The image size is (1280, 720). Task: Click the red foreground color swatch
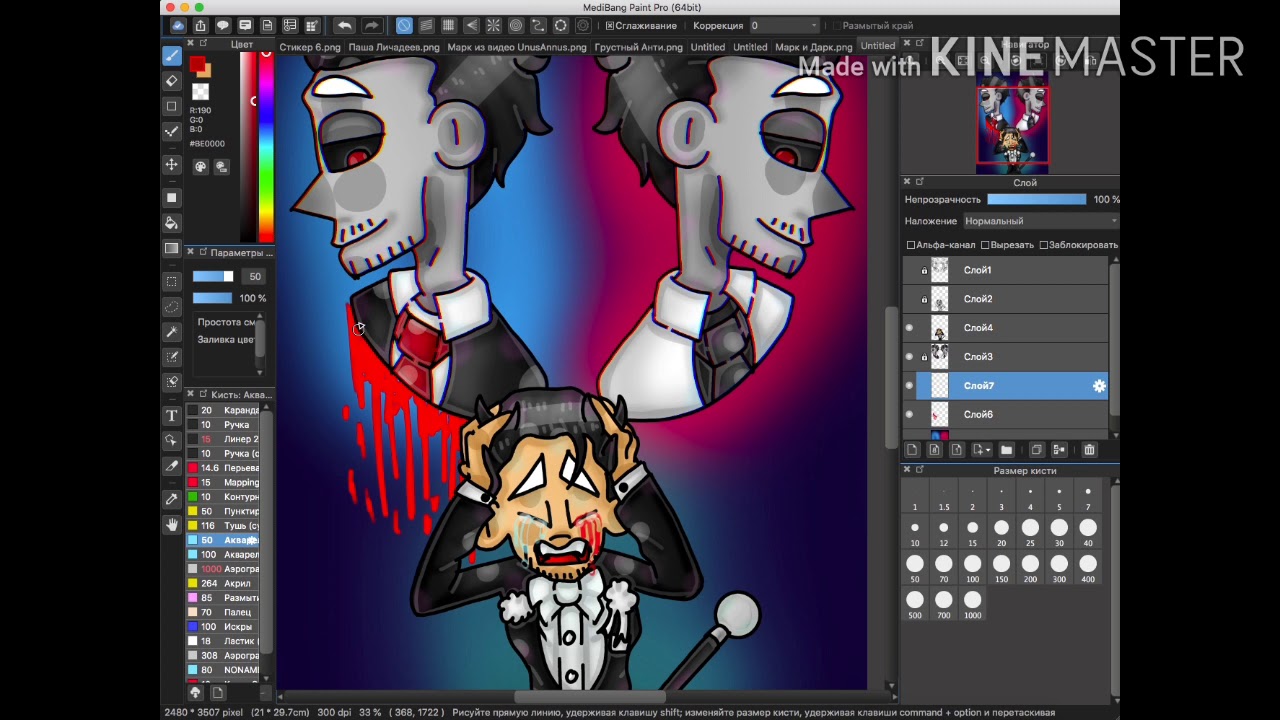(197, 65)
